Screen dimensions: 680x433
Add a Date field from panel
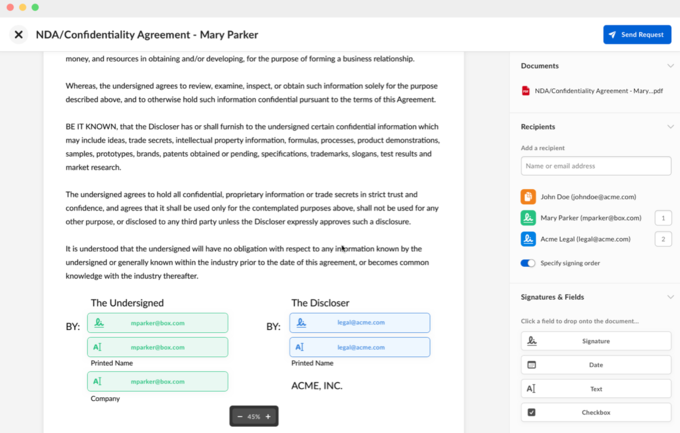pyautogui.click(x=596, y=365)
